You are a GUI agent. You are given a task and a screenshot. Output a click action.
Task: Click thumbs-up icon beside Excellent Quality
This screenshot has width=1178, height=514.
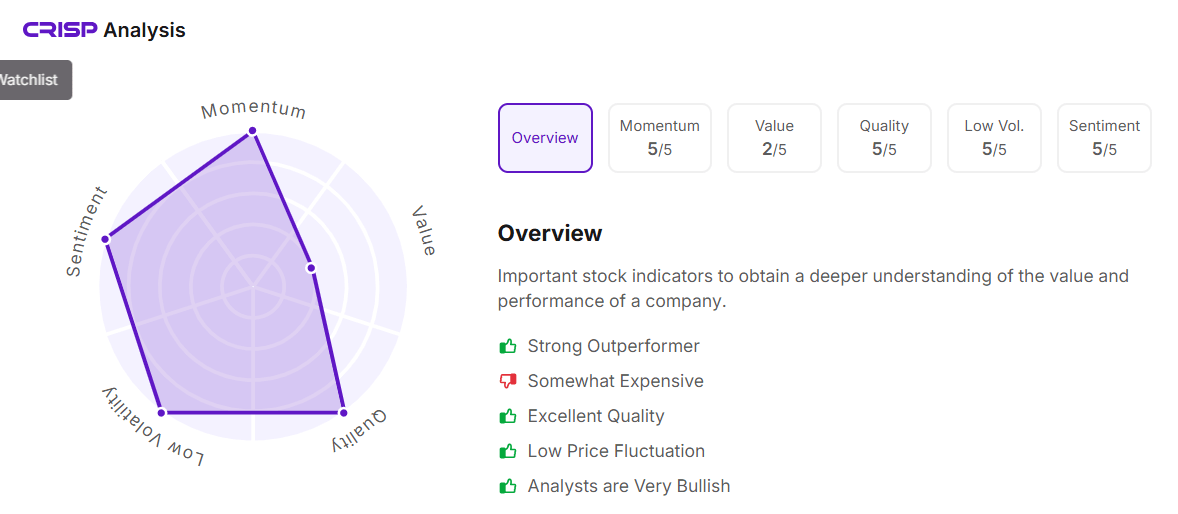click(508, 416)
